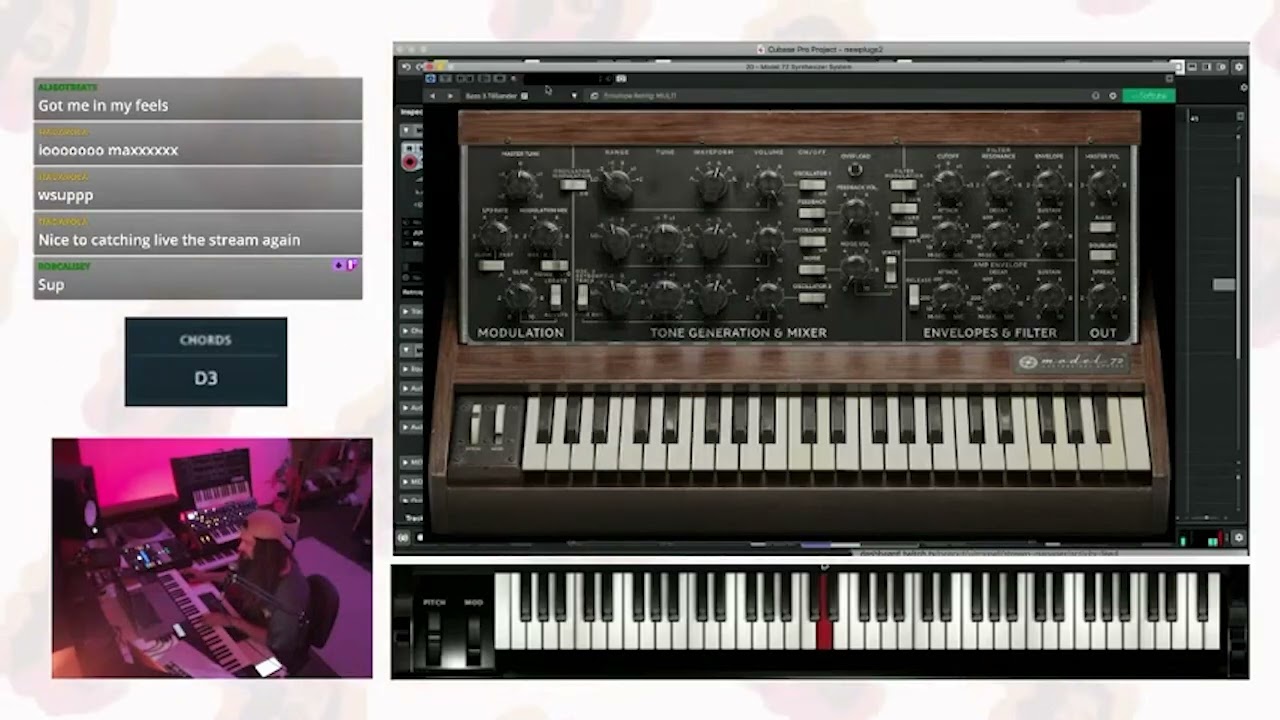Screen dimensions: 1280x720
Task: Click chat message "Nice to catching live the stream again"
Action: tap(169, 240)
